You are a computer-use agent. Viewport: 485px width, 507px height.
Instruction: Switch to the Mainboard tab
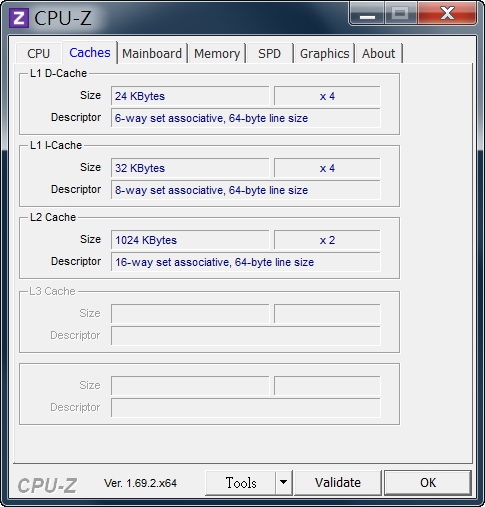pos(152,53)
